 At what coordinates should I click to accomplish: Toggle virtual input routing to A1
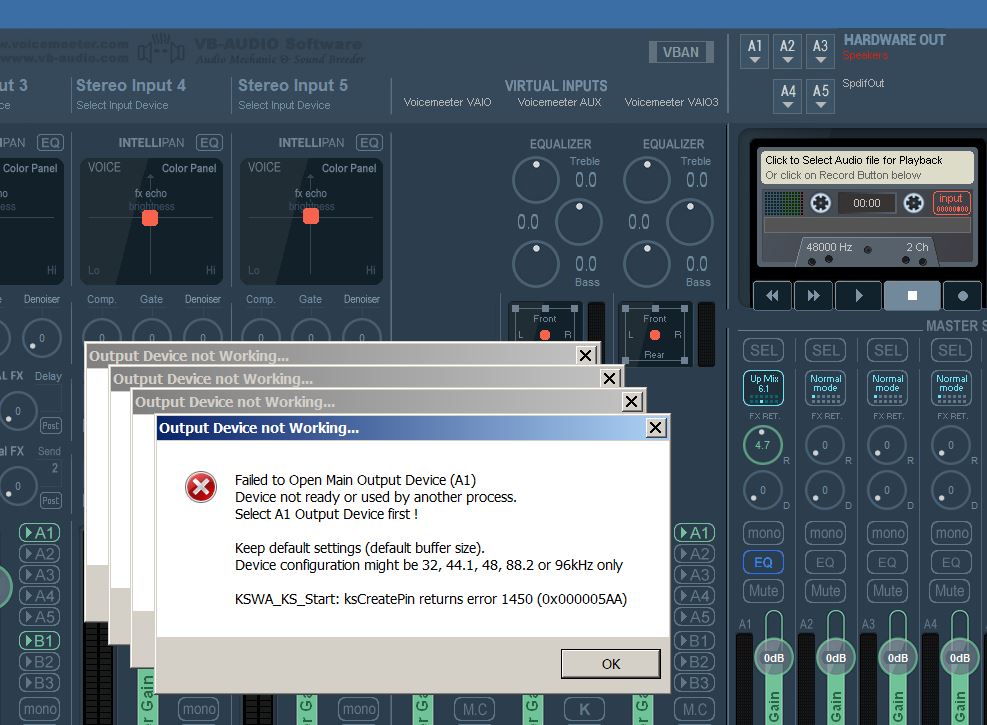pyautogui.click(x=694, y=533)
